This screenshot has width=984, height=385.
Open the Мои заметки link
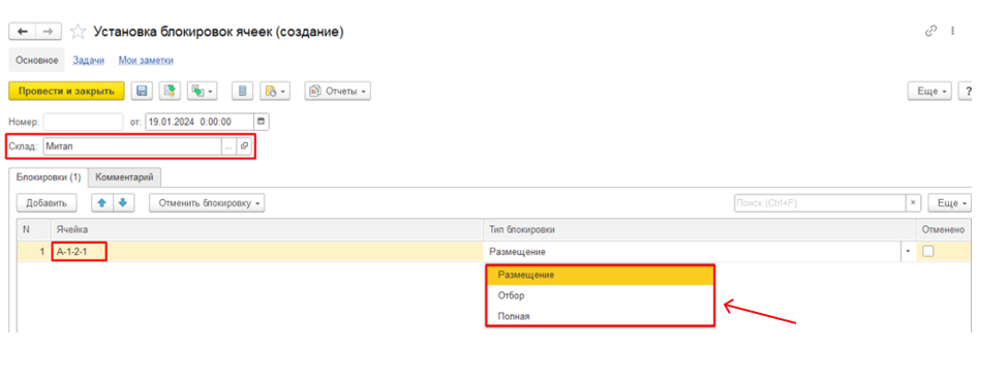(x=146, y=60)
